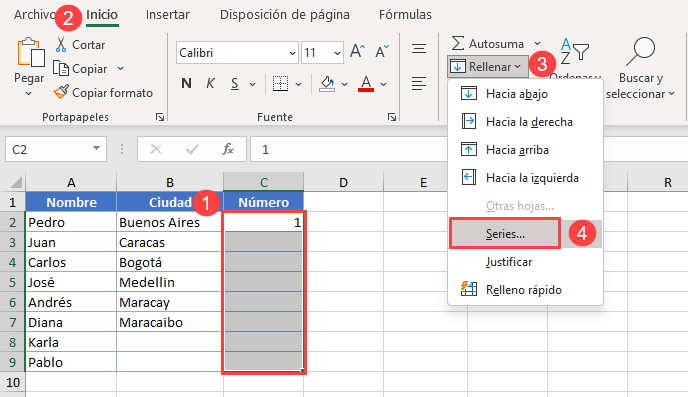
Task: Open the Fórmulas tab
Action: pyautogui.click(x=405, y=14)
